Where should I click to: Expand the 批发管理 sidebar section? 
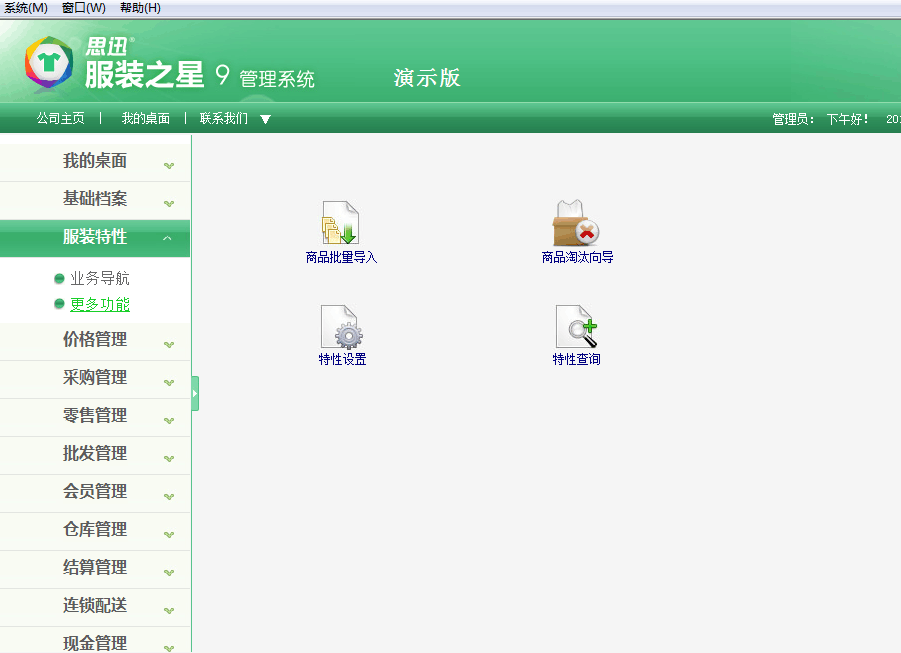95,455
